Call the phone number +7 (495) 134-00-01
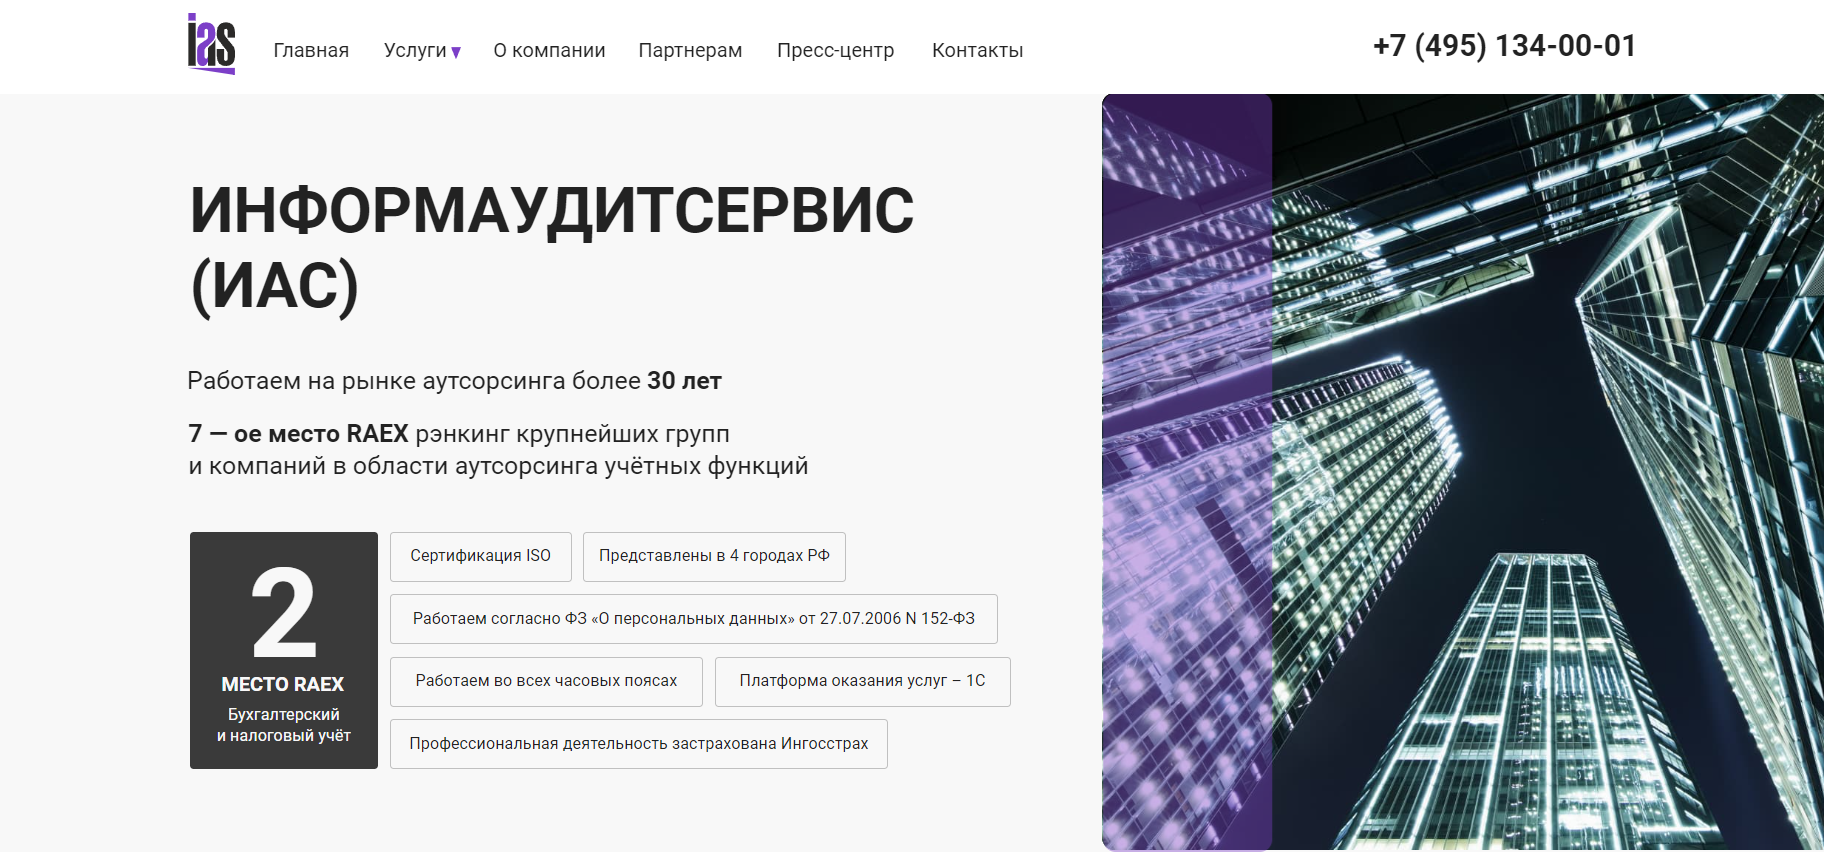This screenshot has height=858, width=1824. click(x=1504, y=46)
